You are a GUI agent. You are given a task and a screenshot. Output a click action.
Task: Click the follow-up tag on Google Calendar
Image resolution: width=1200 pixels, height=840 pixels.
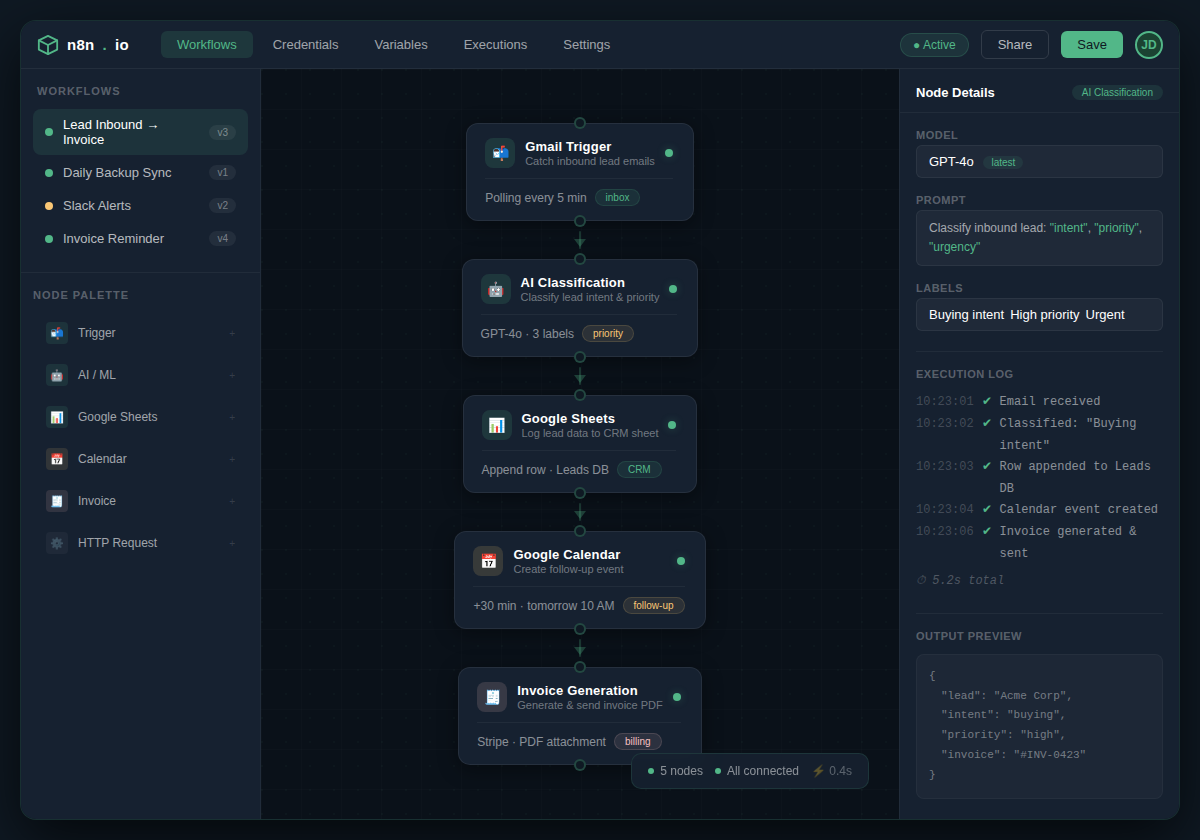pos(654,605)
